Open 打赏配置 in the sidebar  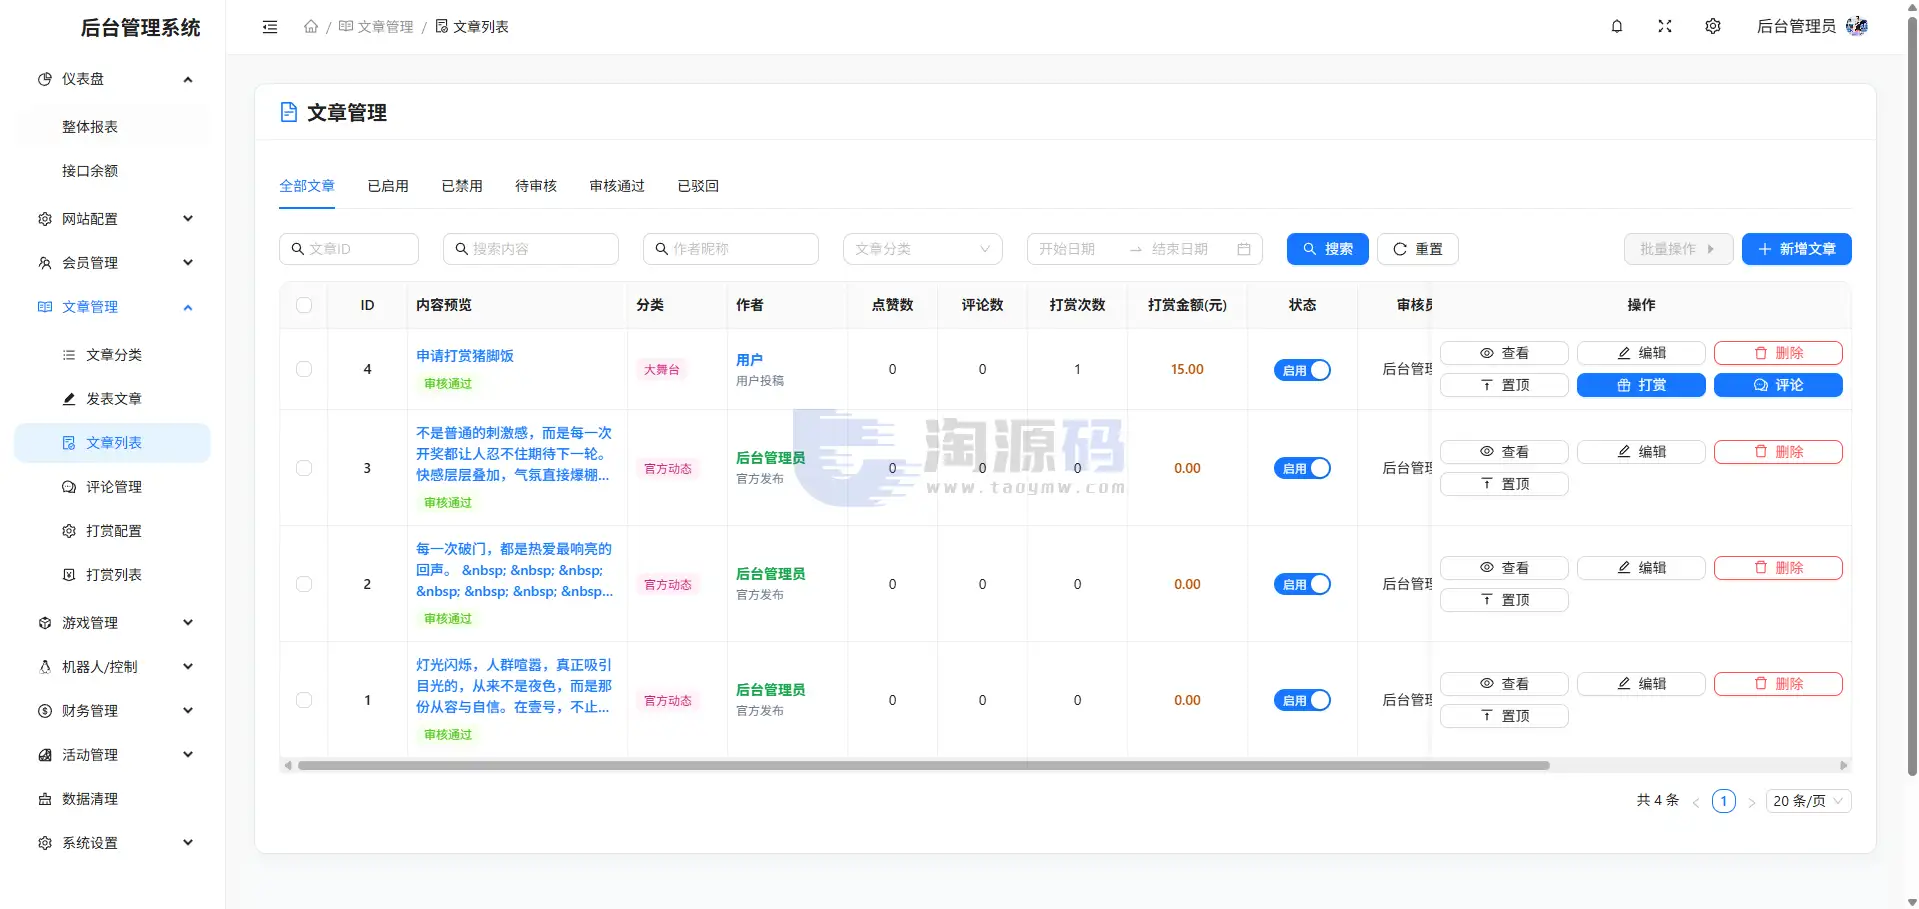pyautogui.click(x=113, y=531)
